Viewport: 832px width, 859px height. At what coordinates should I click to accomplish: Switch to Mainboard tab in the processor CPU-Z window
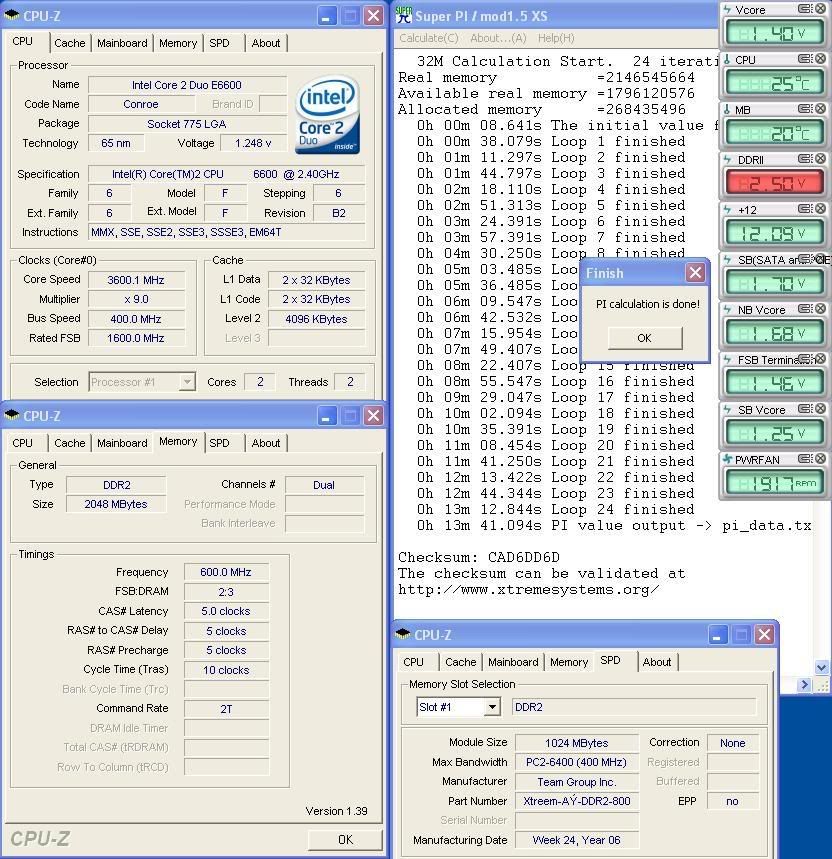pyautogui.click(x=122, y=43)
